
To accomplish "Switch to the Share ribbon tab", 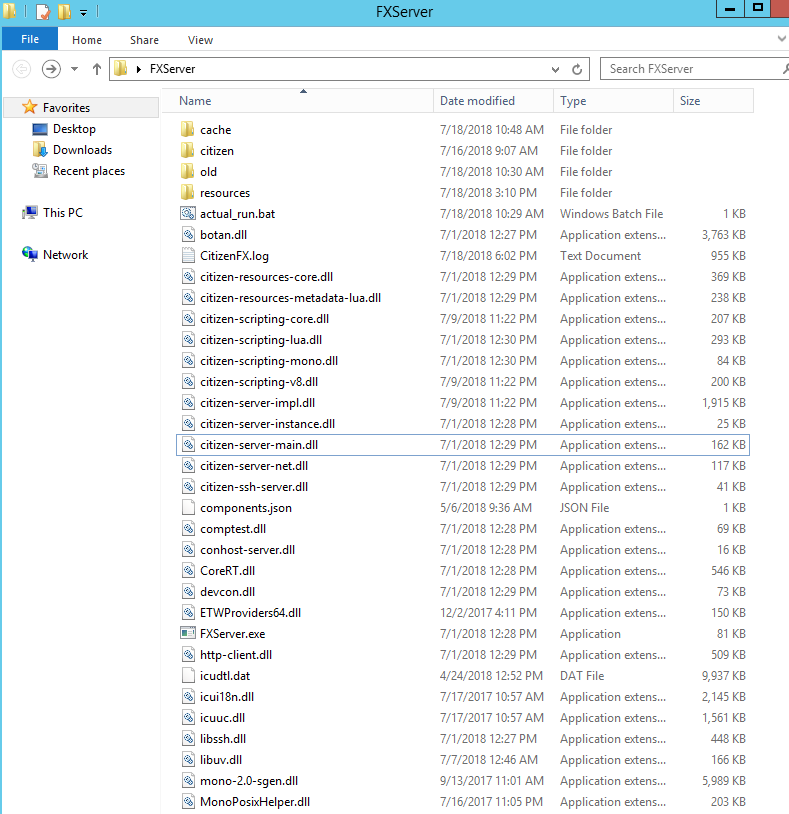I will 144,40.
